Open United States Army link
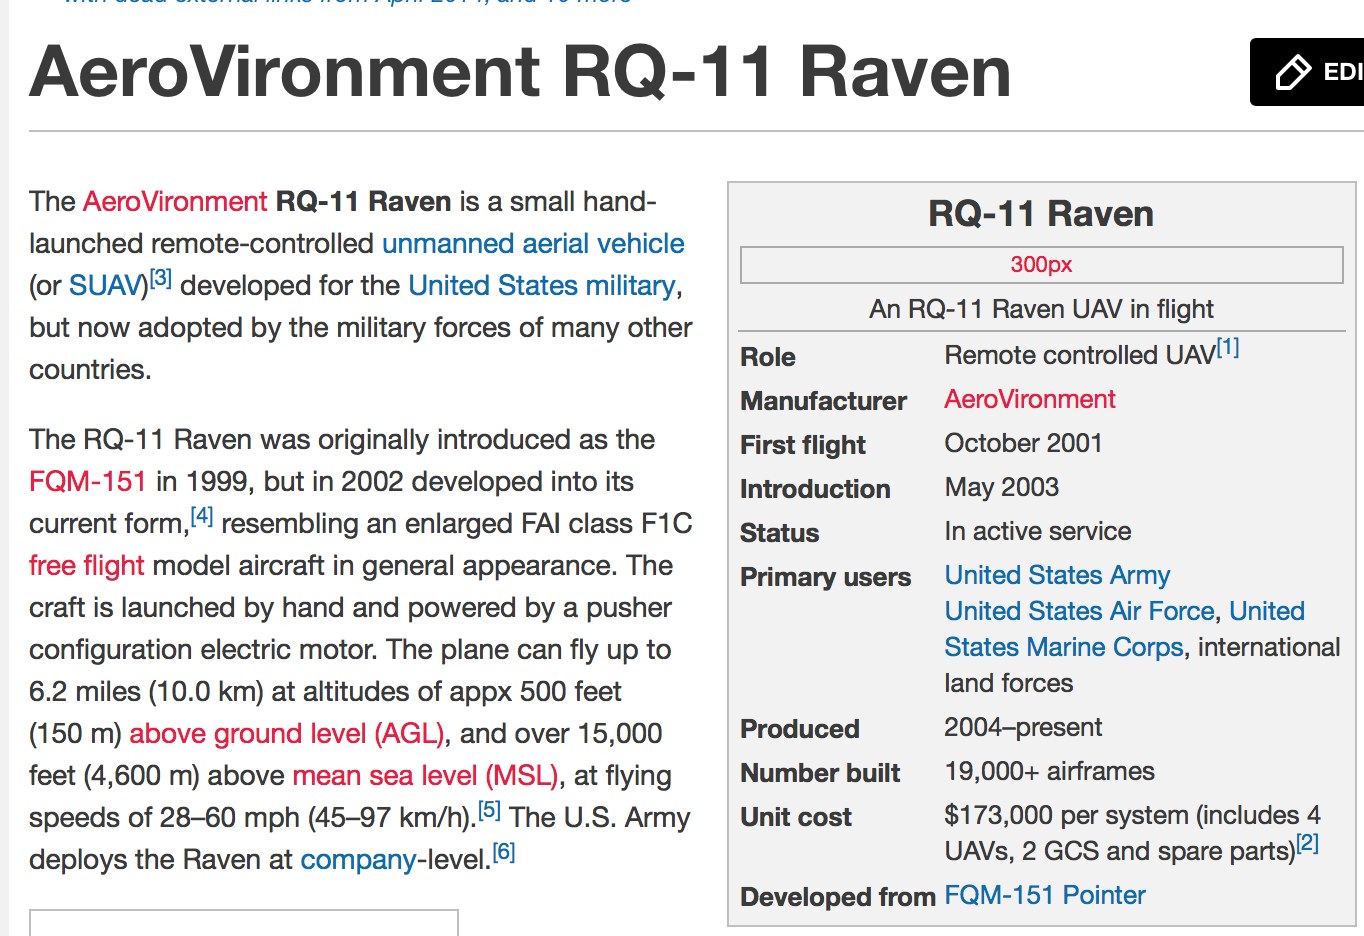Viewport: 1364px width, 936px height. 1057,576
